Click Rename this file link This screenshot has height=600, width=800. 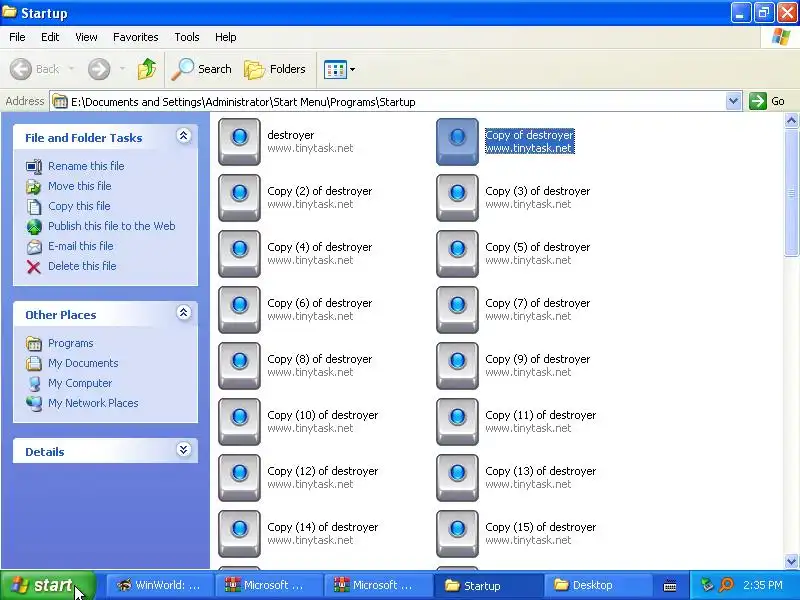[86, 166]
